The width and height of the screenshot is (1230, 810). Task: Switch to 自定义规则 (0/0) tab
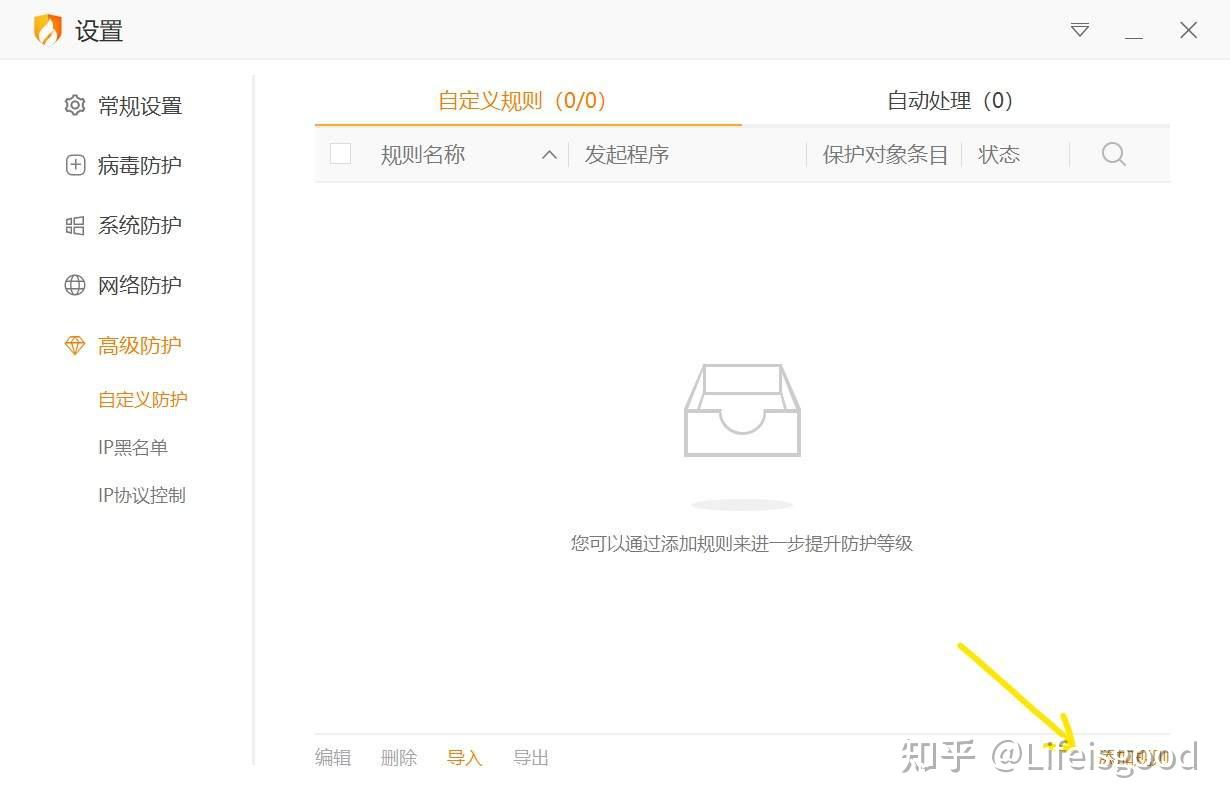point(523,101)
